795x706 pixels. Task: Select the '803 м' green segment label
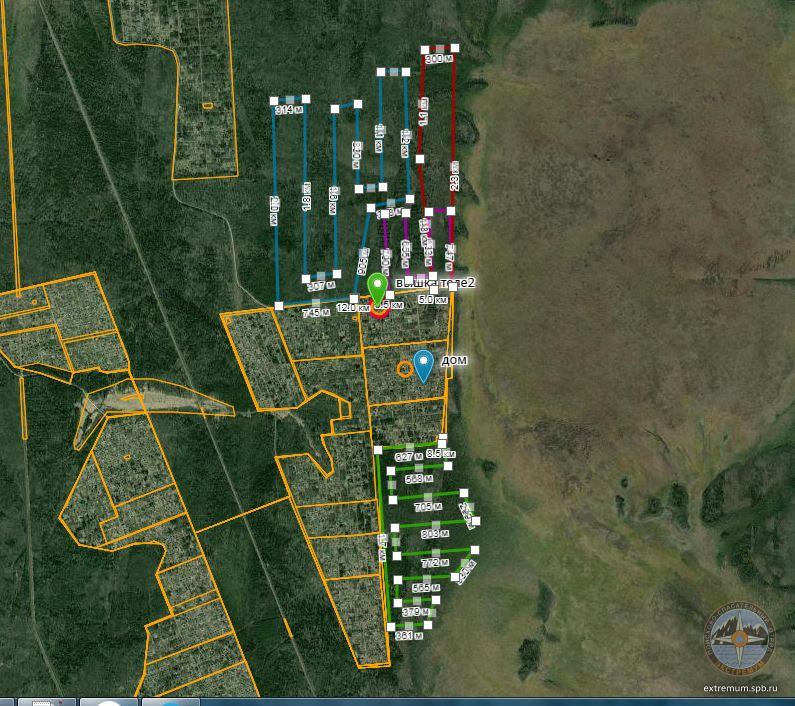(x=434, y=534)
